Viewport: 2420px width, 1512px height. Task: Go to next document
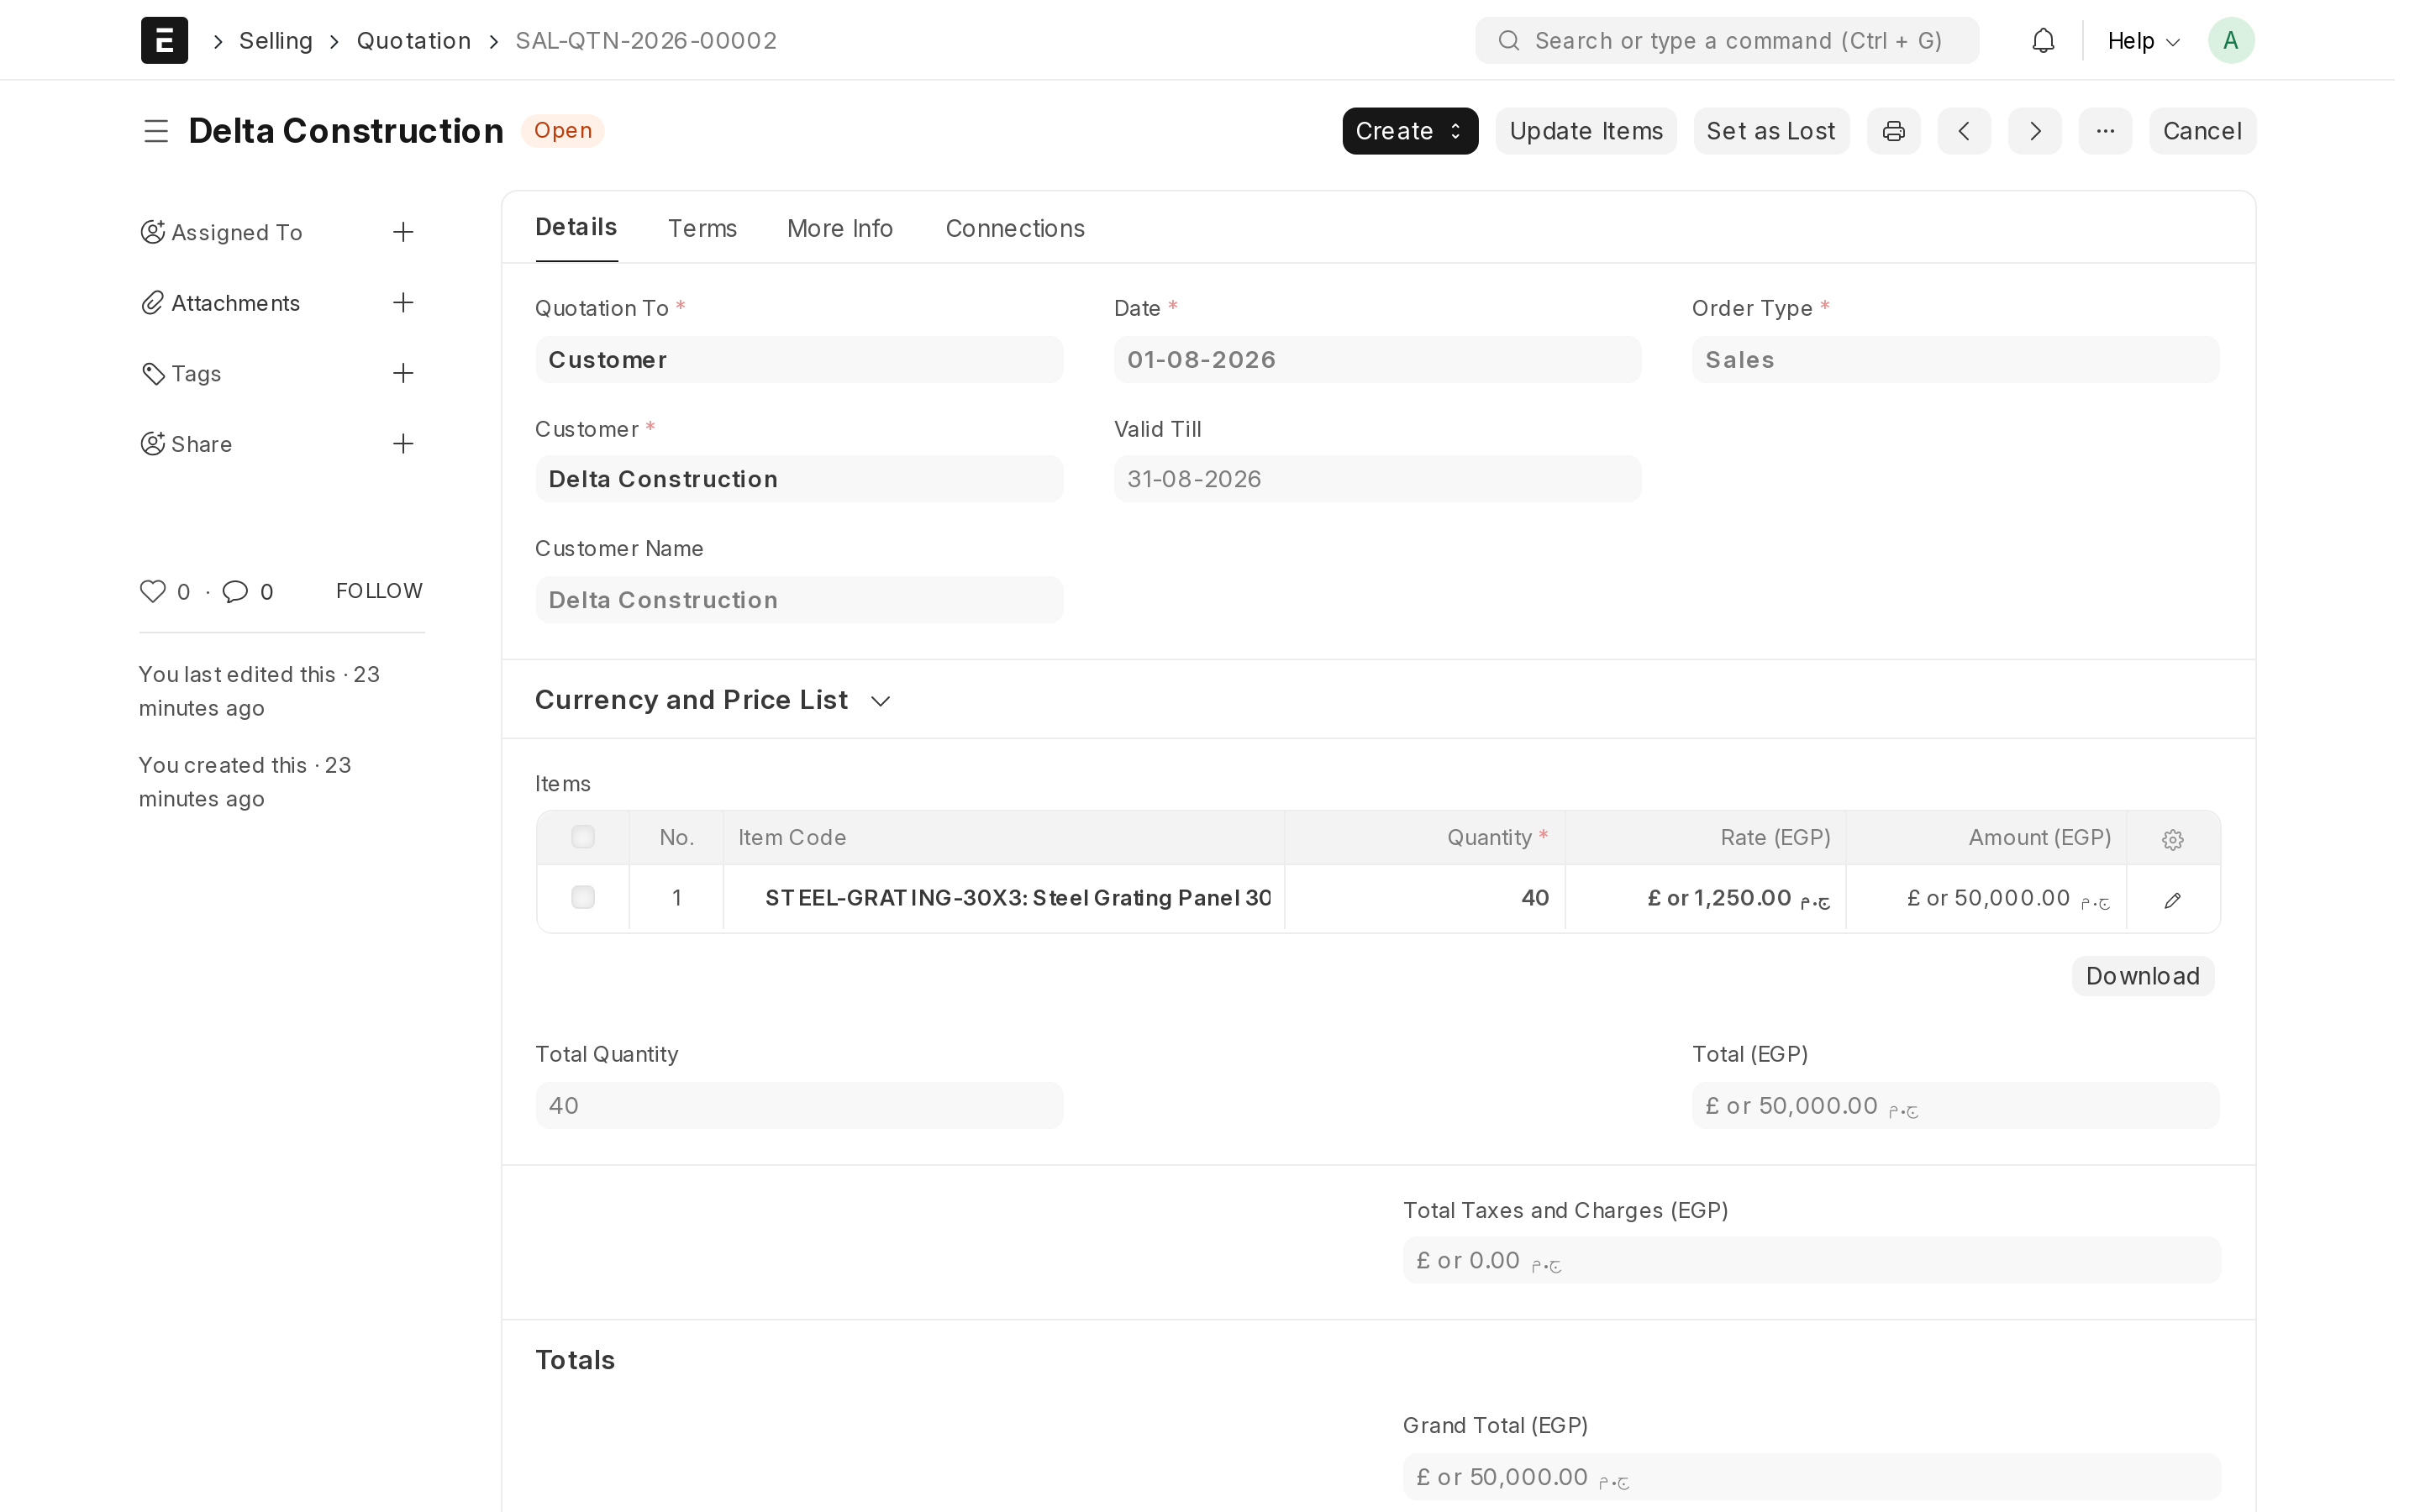pyautogui.click(x=2035, y=131)
